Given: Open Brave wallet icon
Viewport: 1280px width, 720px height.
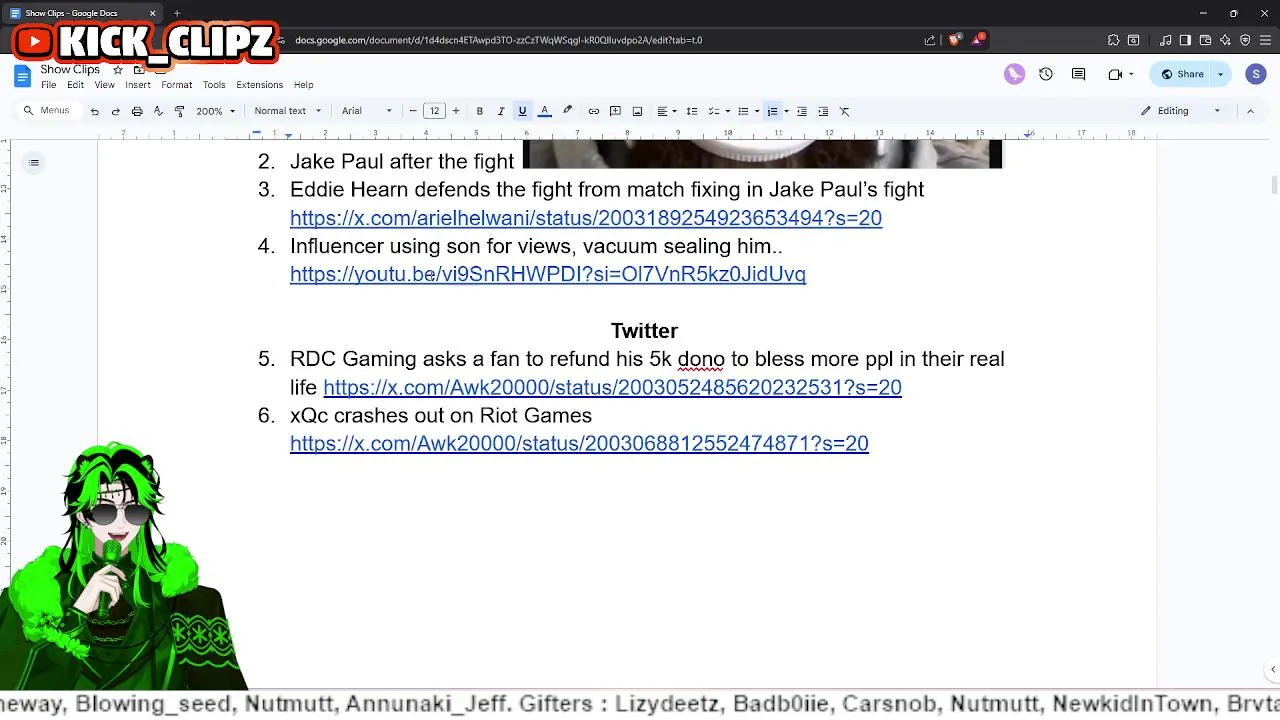Looking at the screenshot, I should [x=1205, y=40].
